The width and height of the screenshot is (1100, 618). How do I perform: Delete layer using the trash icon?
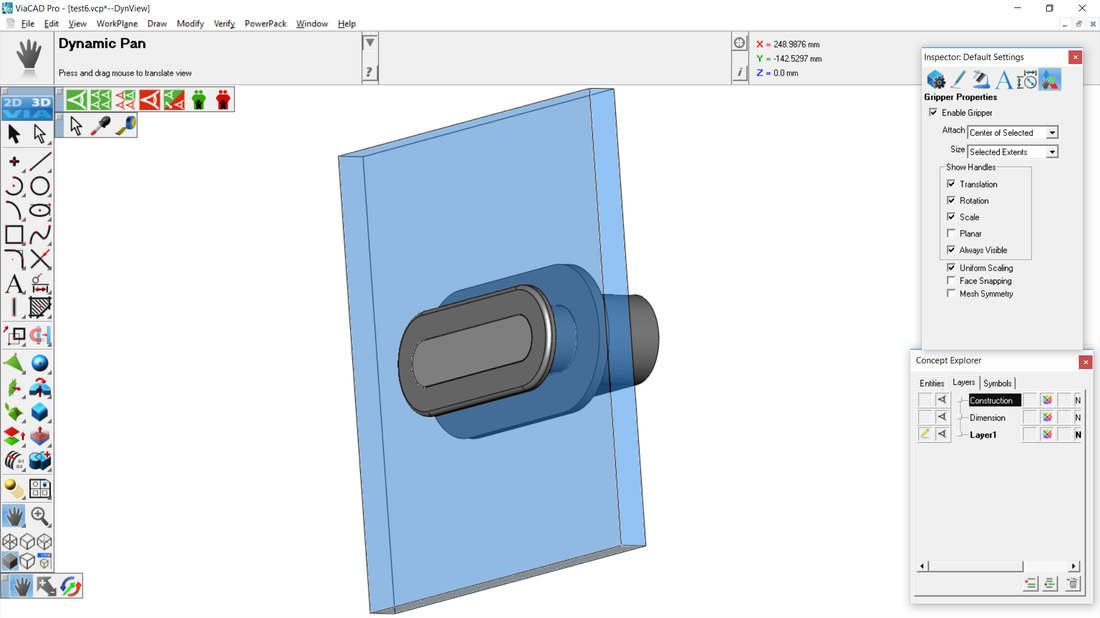tap(1072, 584)
